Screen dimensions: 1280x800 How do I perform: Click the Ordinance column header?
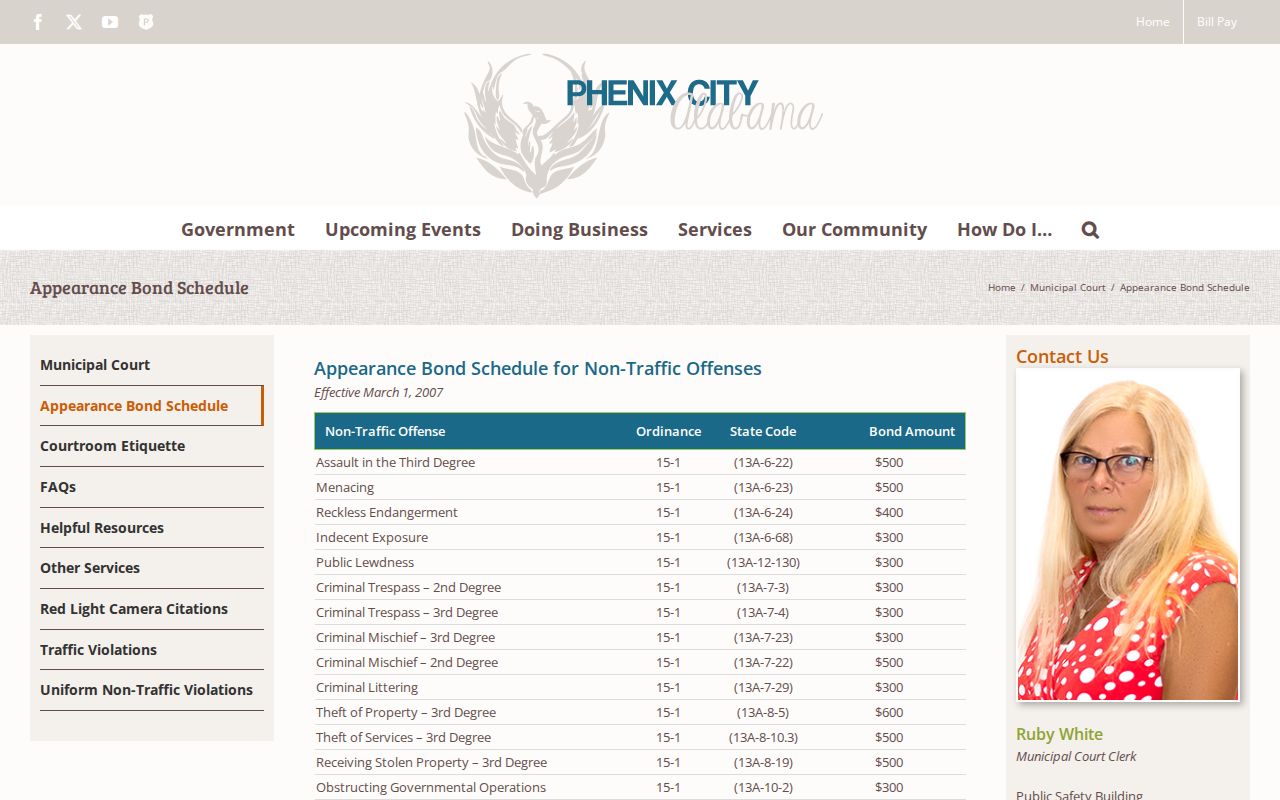tap(668, 431)
